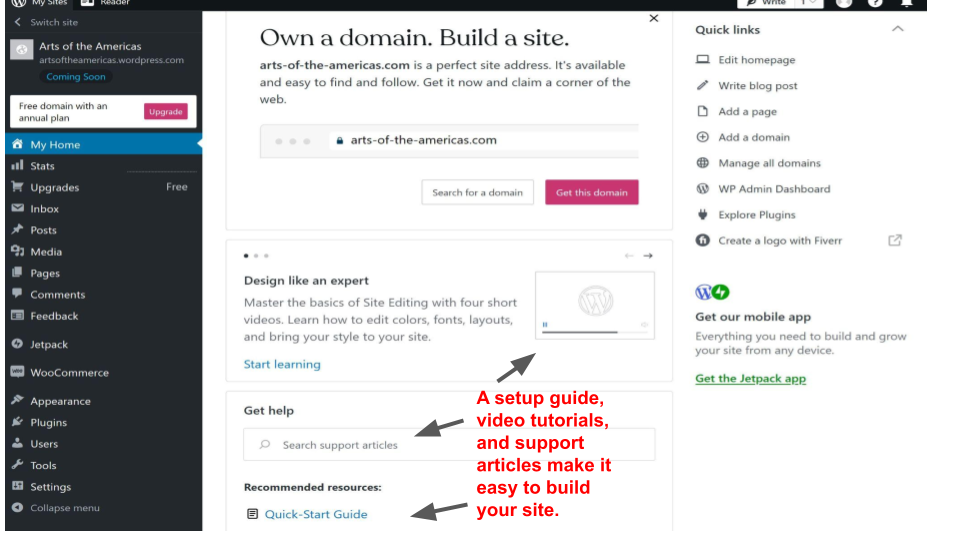960x540 pixels.
Task: Click the user profile avatar in top bar
Action: pyautogui.click(x=844, y=2)
